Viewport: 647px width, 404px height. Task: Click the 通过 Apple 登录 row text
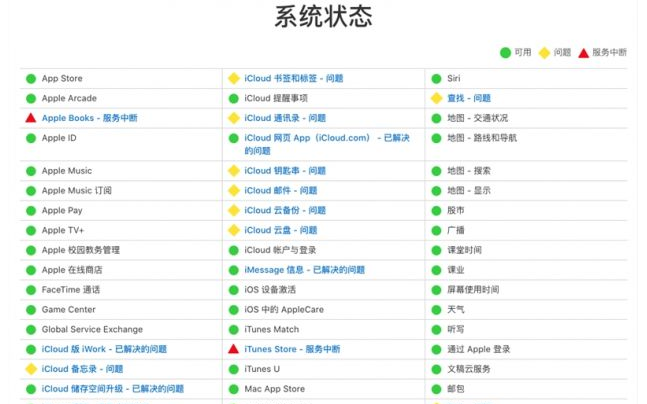[x=479, y=349]
